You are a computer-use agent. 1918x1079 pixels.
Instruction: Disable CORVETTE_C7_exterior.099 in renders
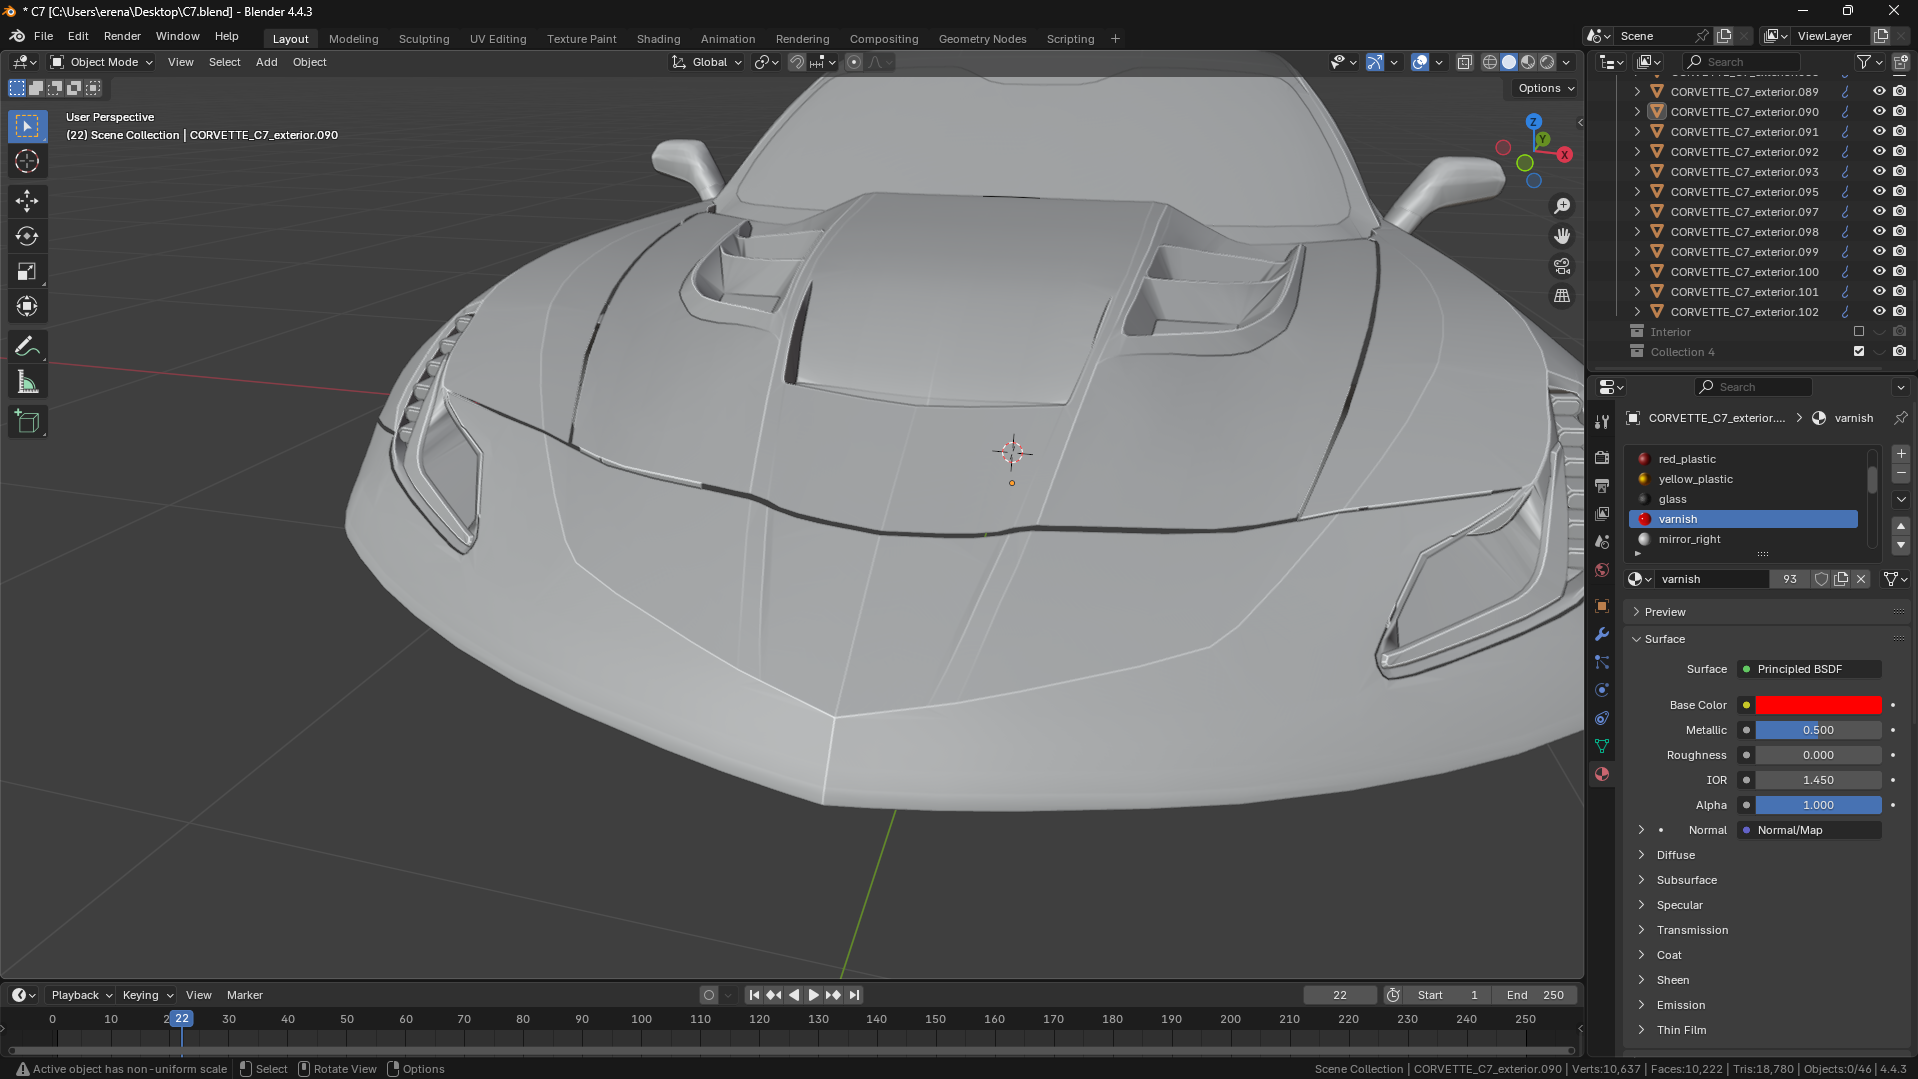(x=1899, y=252)
